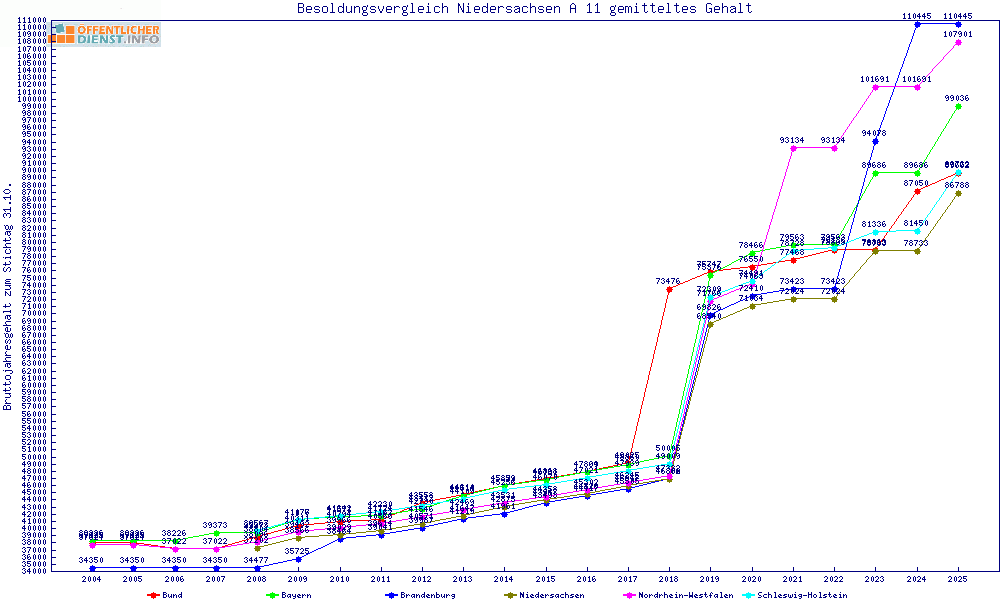Click the Nordrhein-Westfalen 2023 point at 101691

876,87
